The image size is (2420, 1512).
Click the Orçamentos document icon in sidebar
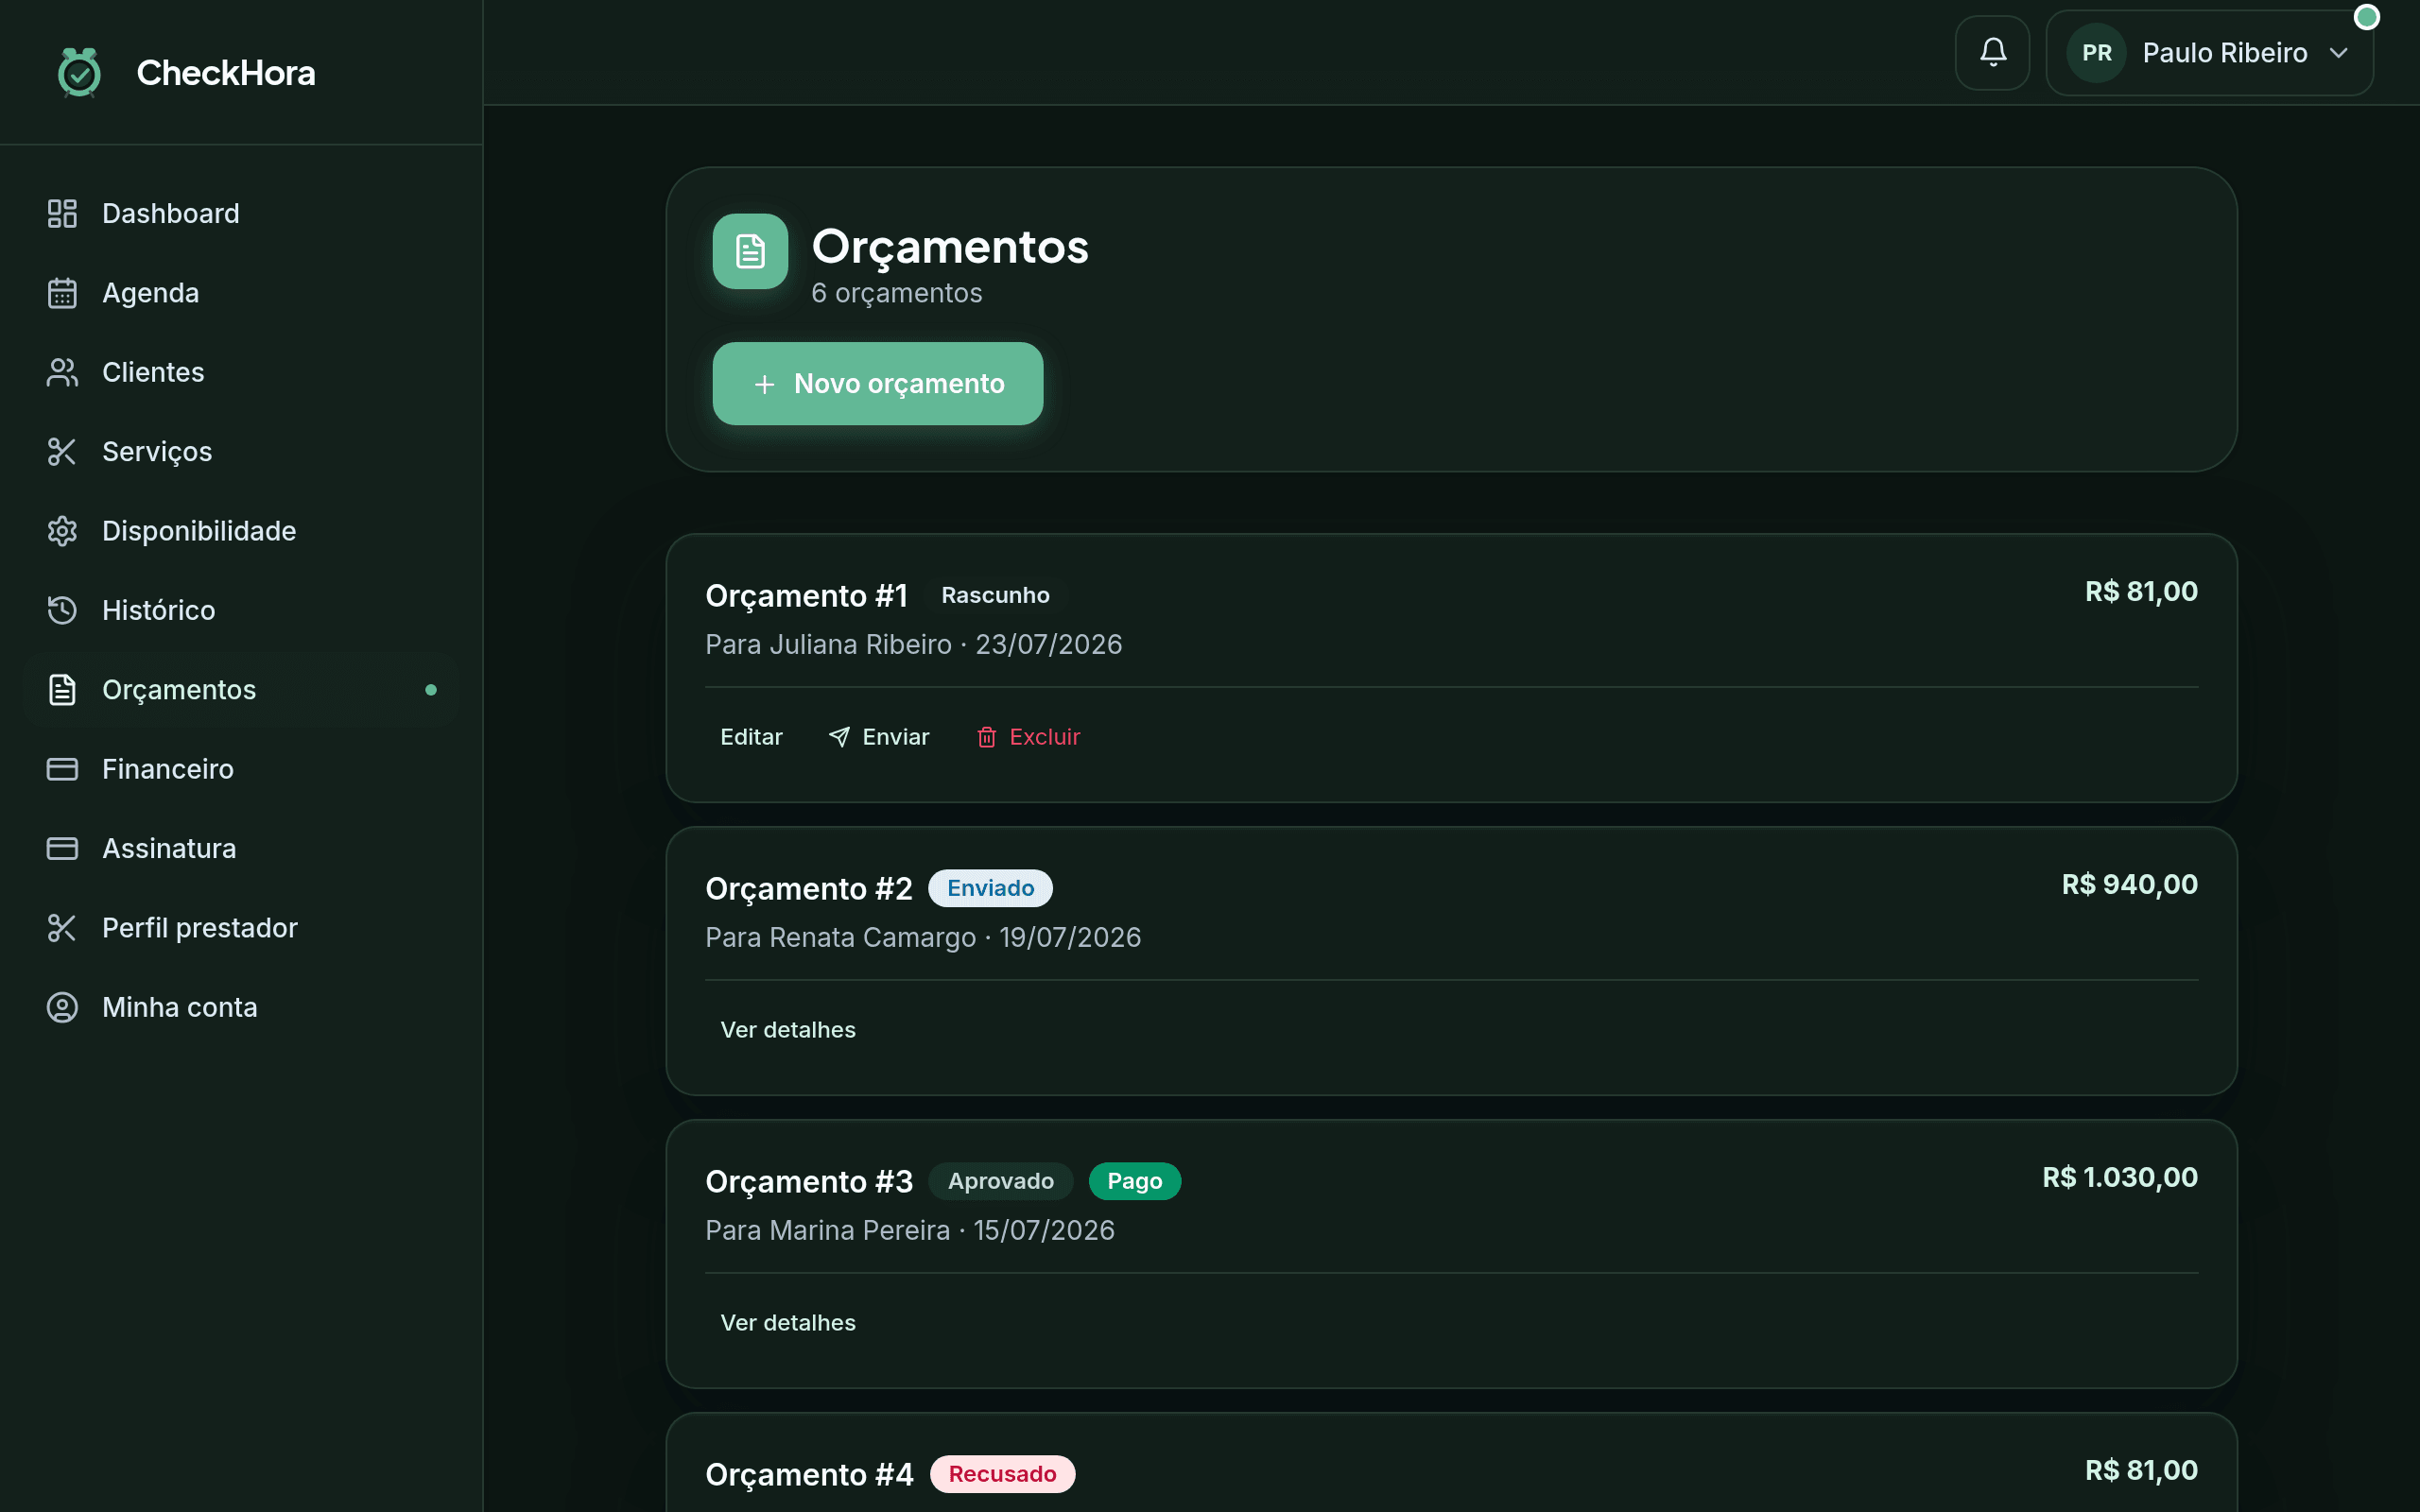click(62, 689)
